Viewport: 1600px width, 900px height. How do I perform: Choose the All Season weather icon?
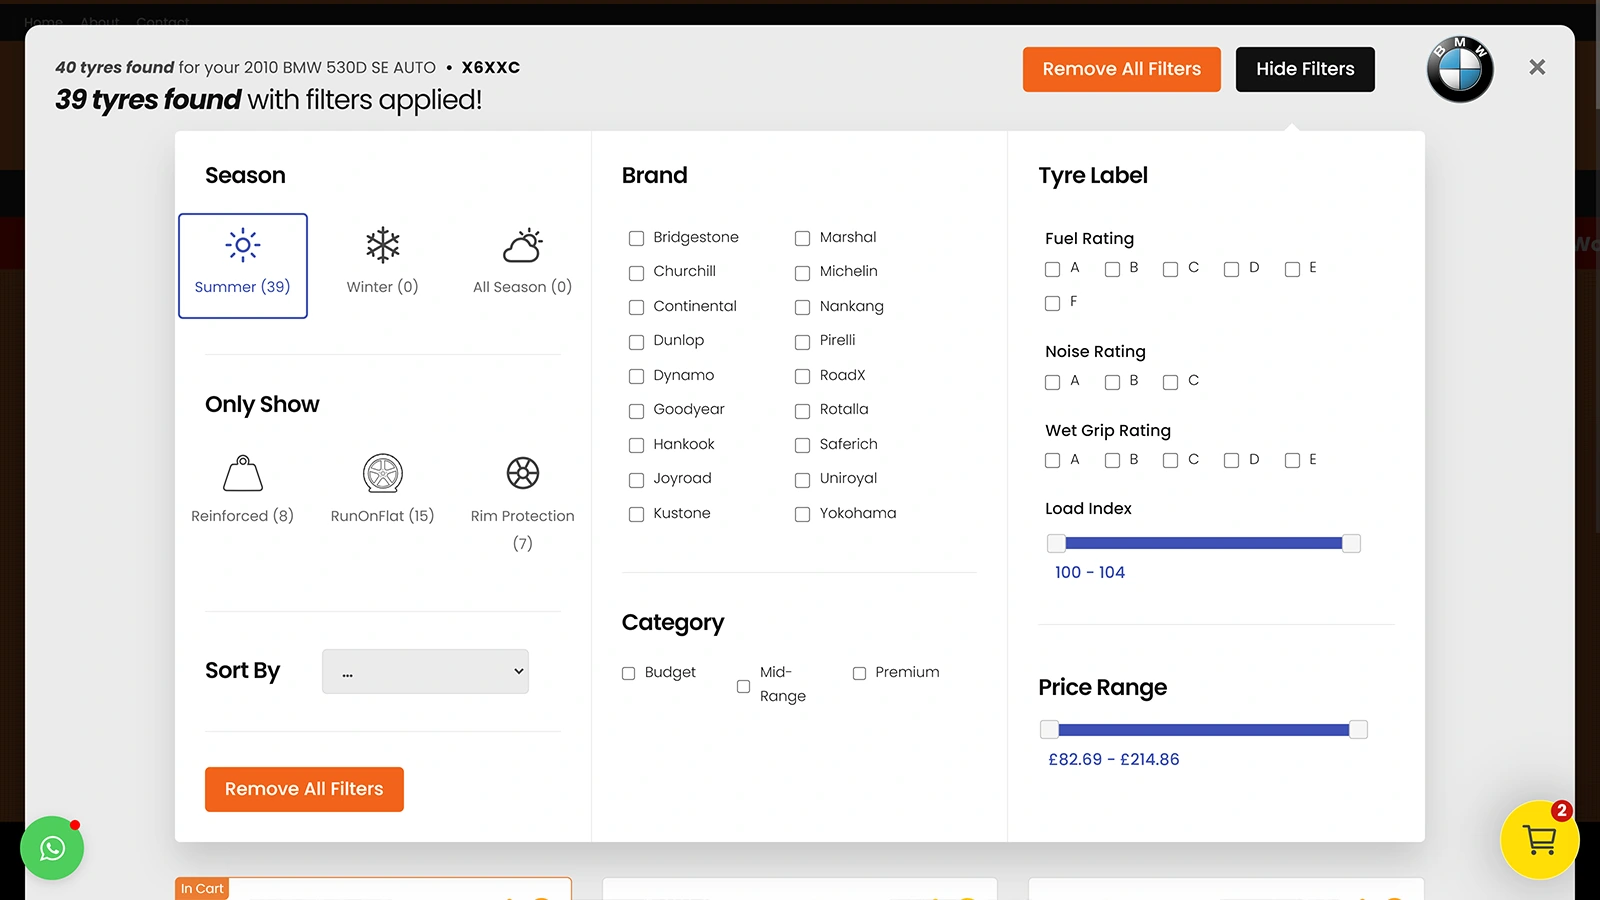coord(522,245)
